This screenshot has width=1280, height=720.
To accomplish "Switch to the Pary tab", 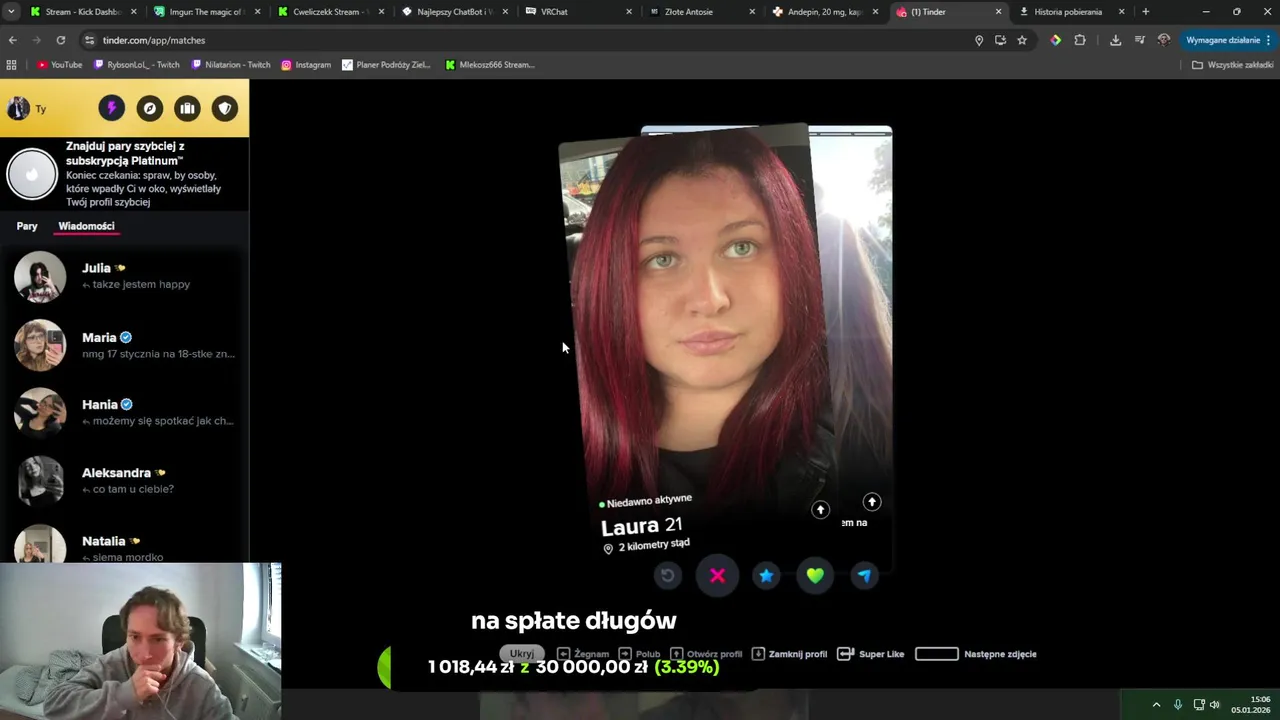I will coord(27,226).
